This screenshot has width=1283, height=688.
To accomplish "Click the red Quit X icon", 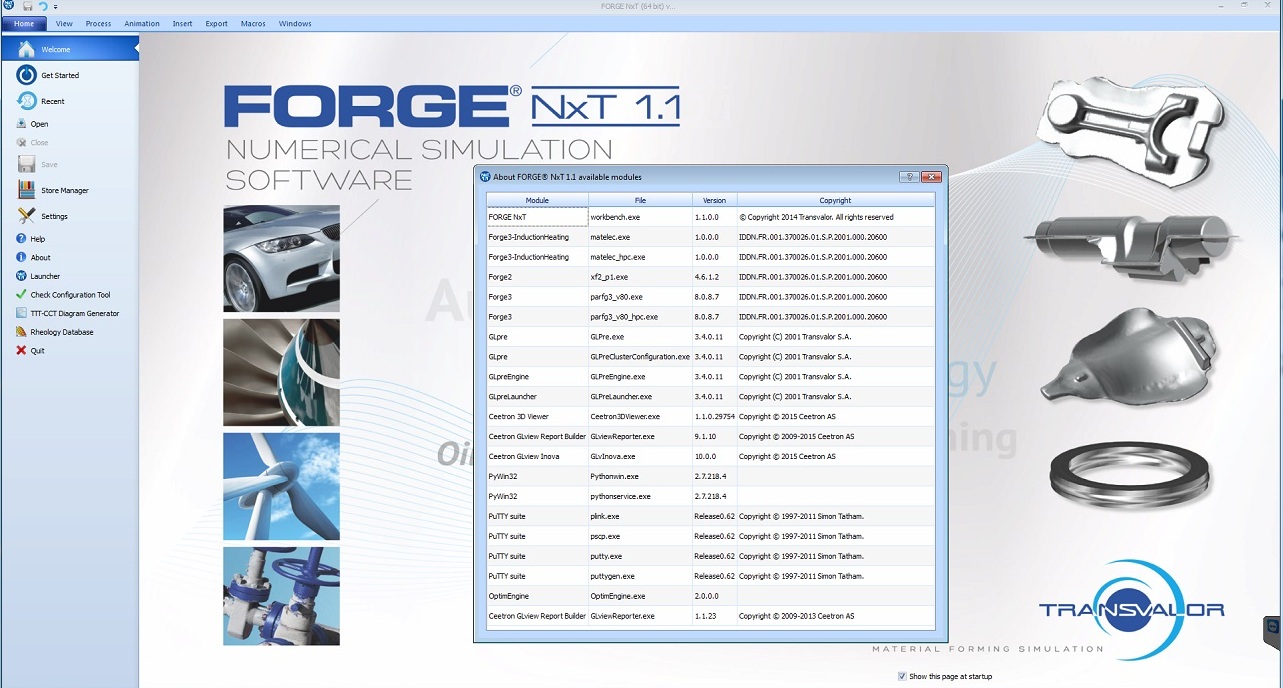I will [x=21, y=351].
